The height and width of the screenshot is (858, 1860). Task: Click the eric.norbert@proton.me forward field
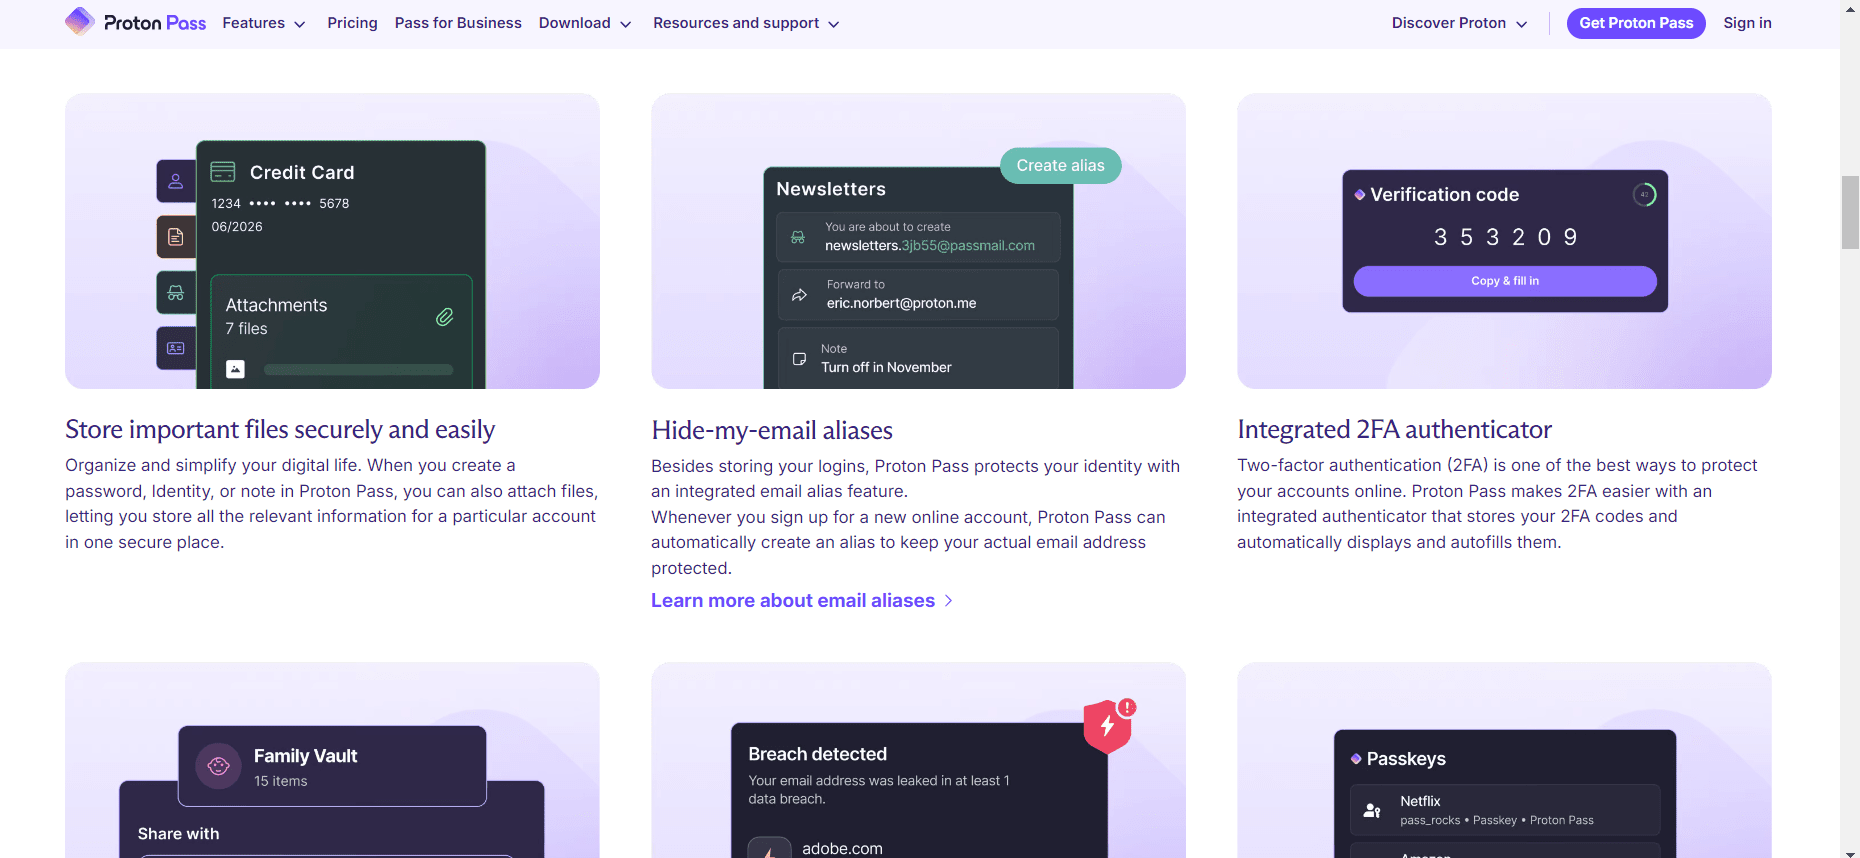(918, 295)
